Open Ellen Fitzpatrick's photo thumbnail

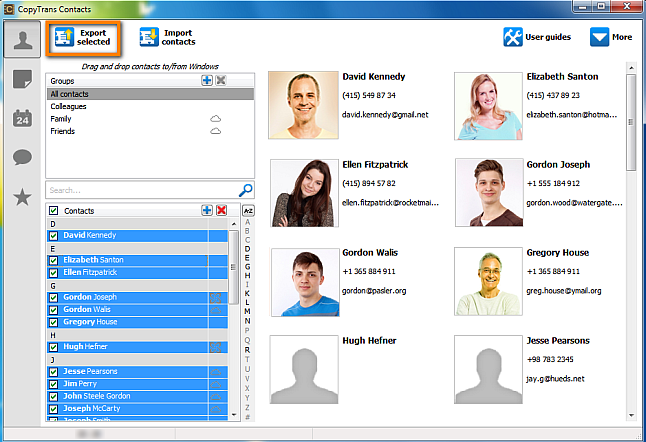click(304, 193)
